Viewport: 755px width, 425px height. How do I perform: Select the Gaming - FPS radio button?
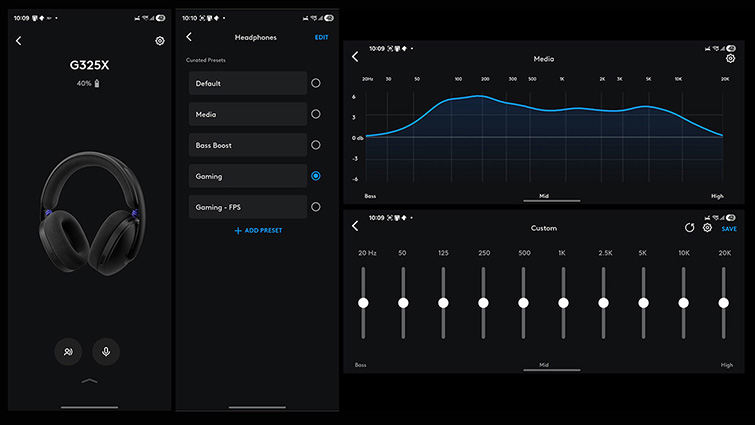click(x=316, y=207)
